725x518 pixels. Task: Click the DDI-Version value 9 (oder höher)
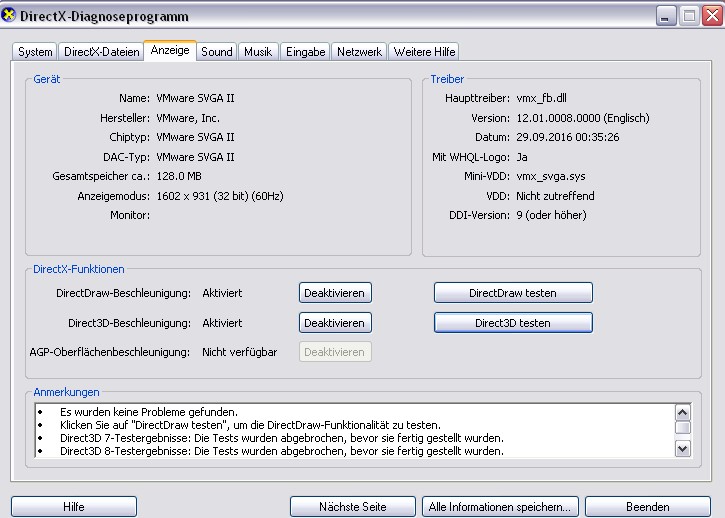point(551,215)
